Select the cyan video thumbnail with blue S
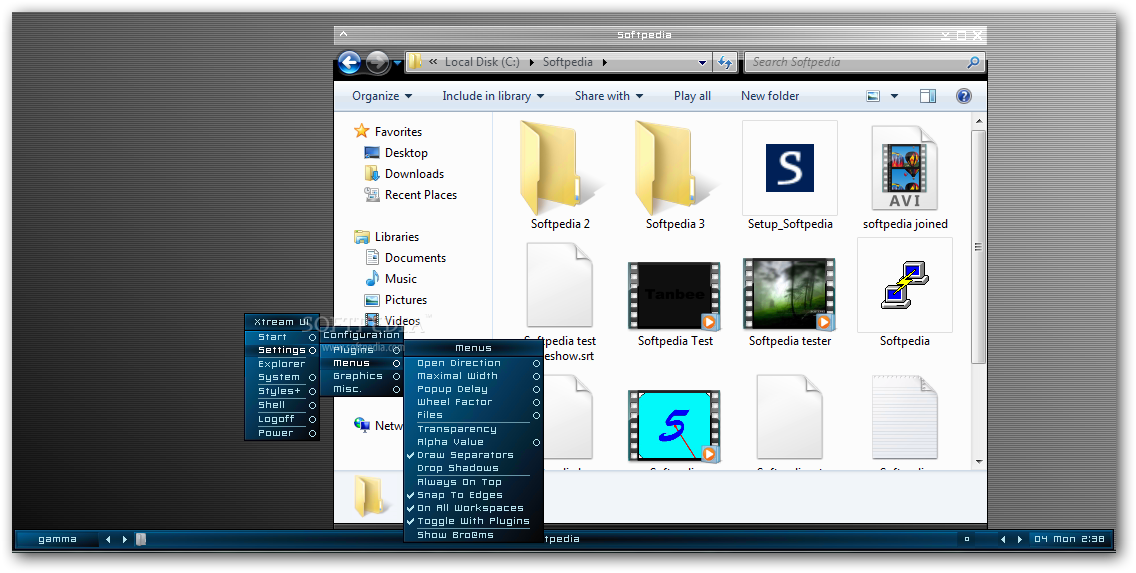 [675, 425]
